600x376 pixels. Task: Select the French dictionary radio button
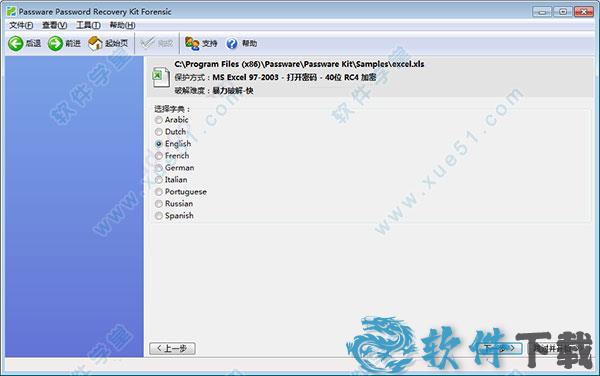[x=159, y=156]
